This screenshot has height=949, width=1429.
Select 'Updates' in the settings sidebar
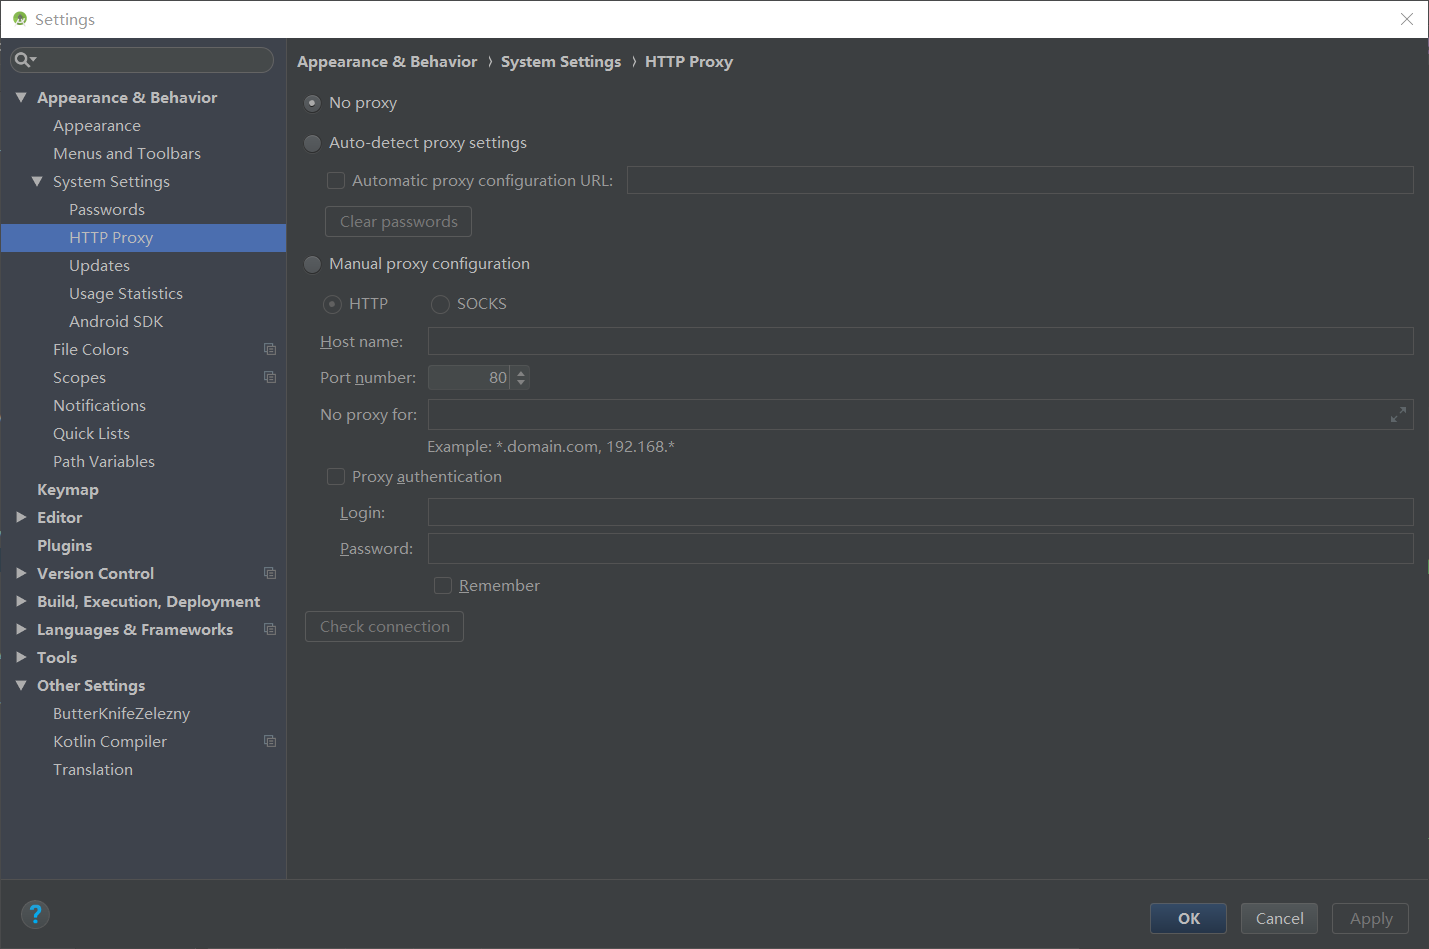[99, 265]
